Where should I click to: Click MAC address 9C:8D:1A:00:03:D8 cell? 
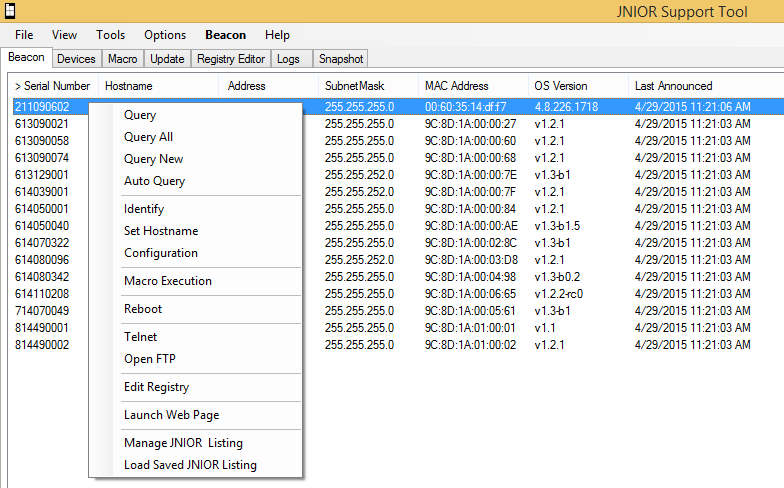pos(472,260)
